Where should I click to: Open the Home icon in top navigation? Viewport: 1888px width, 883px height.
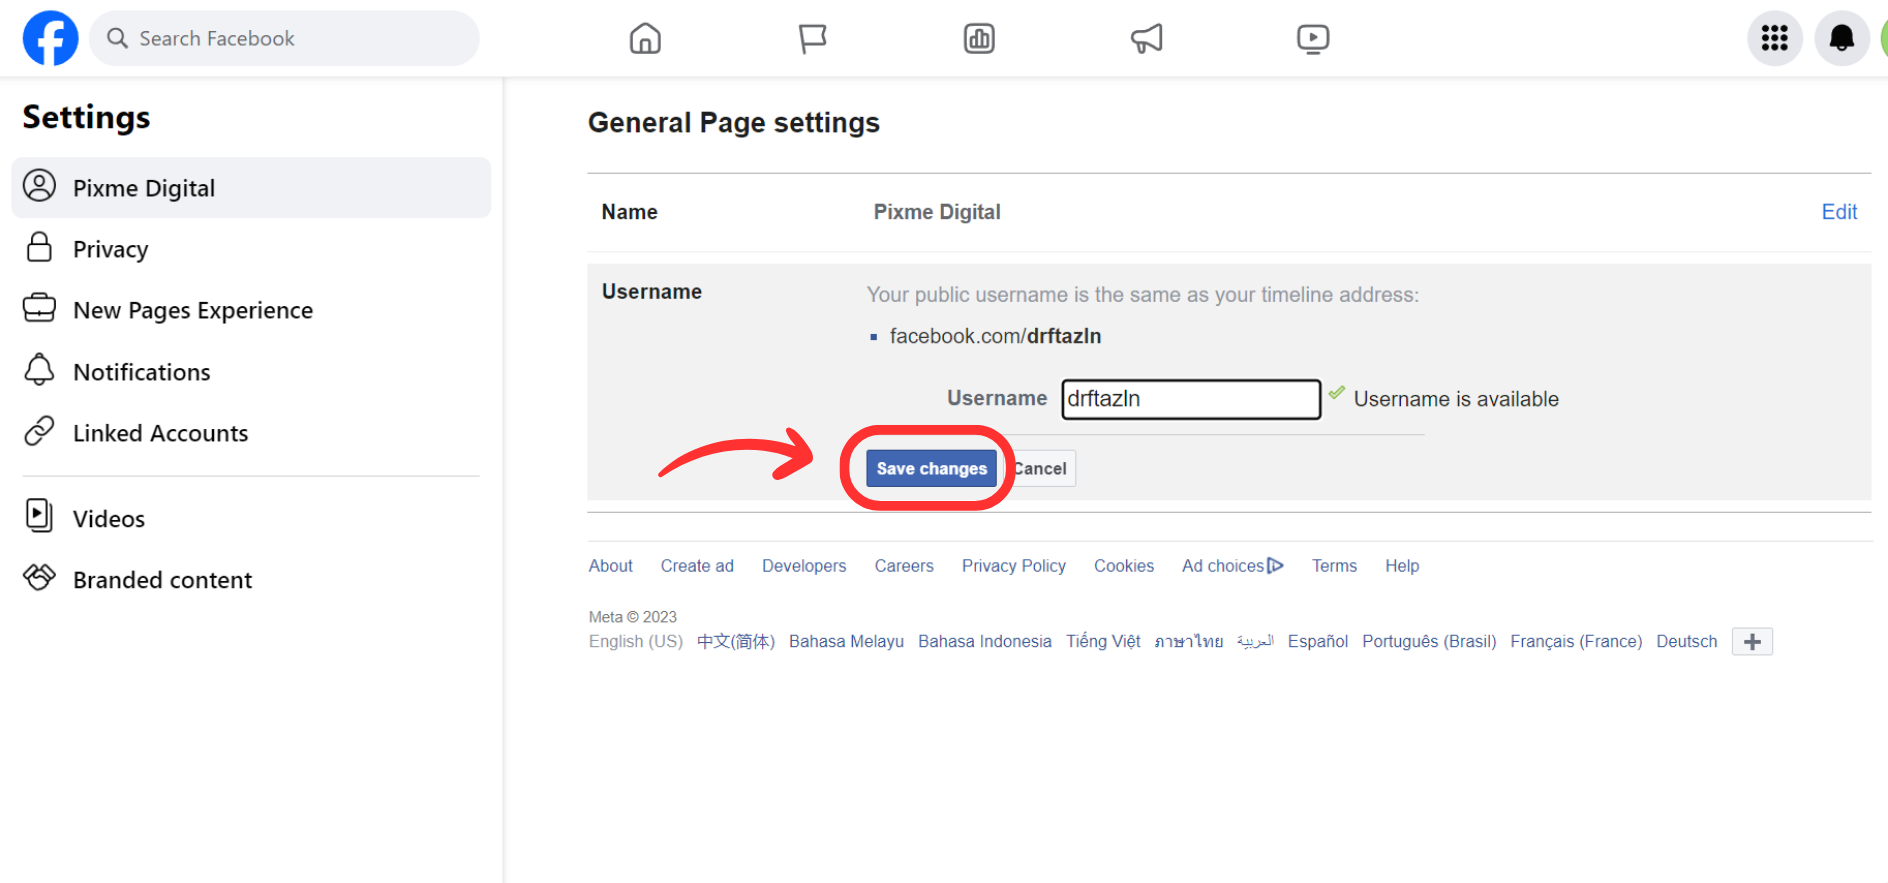[x=645, y=39]
